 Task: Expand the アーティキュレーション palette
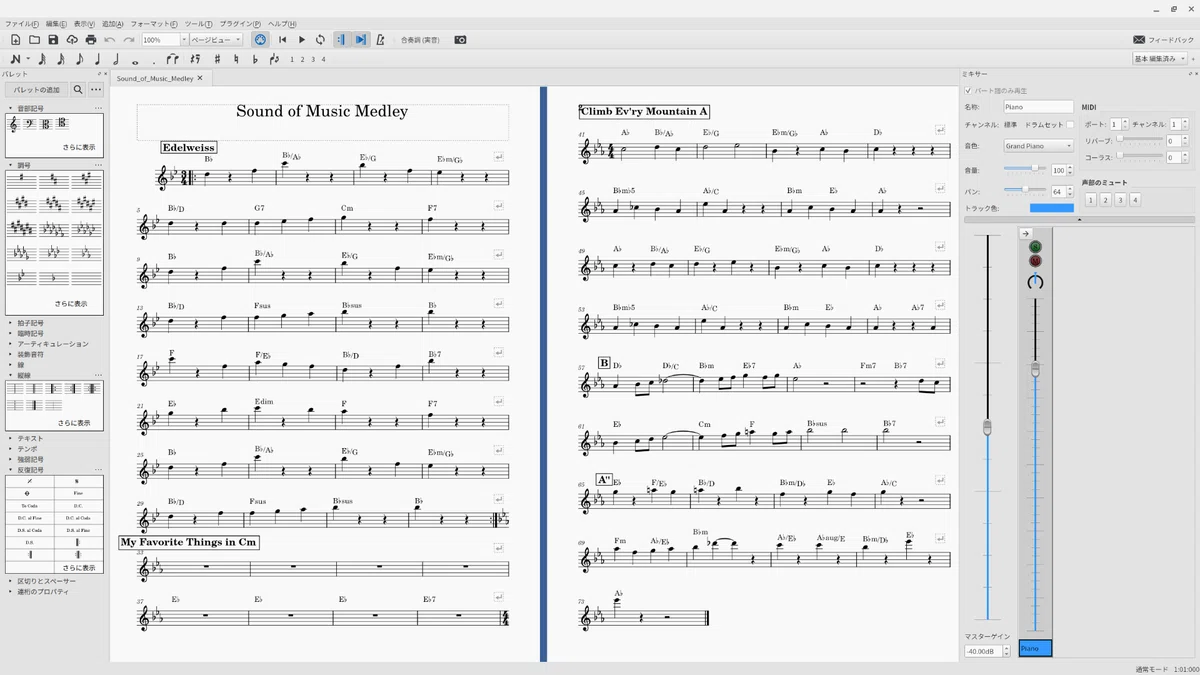pyautogui.click(x=52, y=344)
